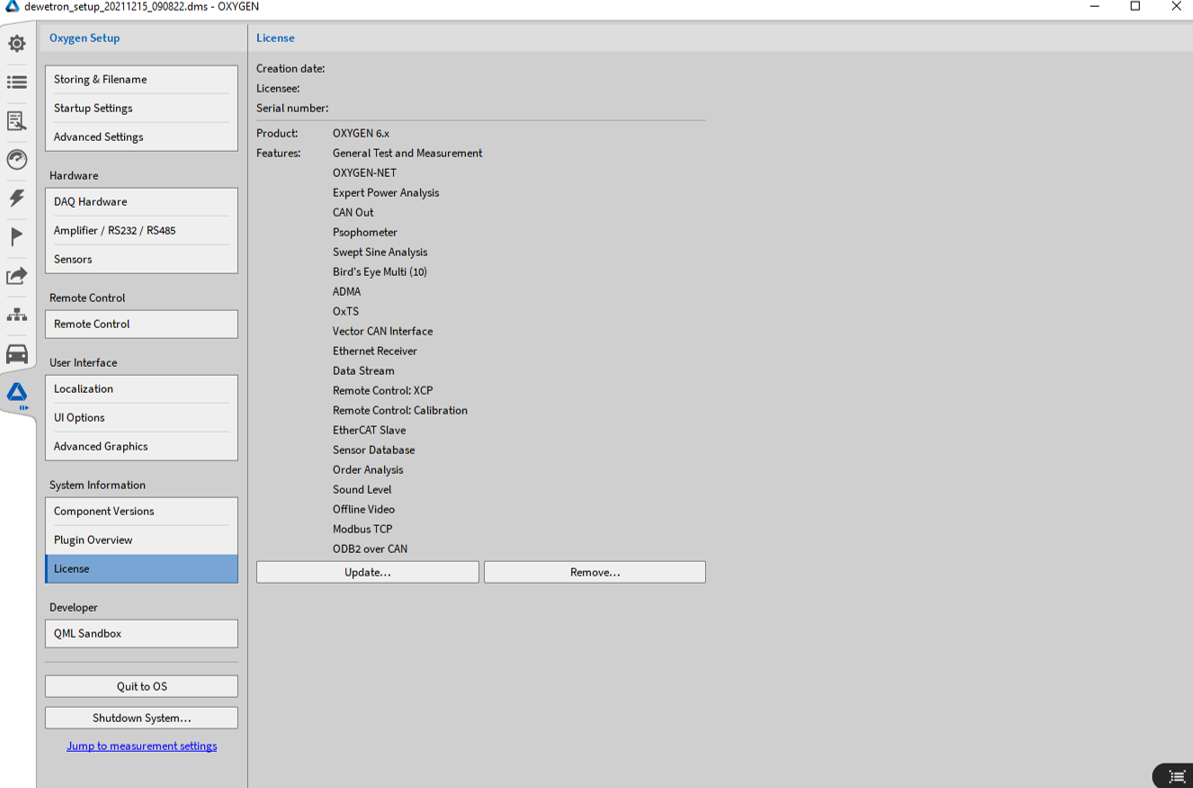1193x788 pixels.
Task: Open the Plugin Overview section
Action: coord(141,540)
